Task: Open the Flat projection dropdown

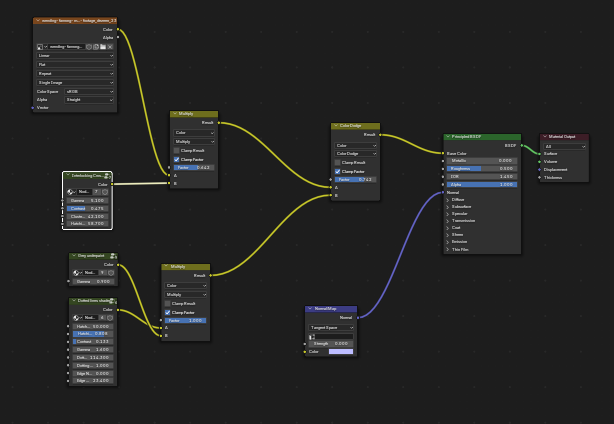Action: [75, 65]
